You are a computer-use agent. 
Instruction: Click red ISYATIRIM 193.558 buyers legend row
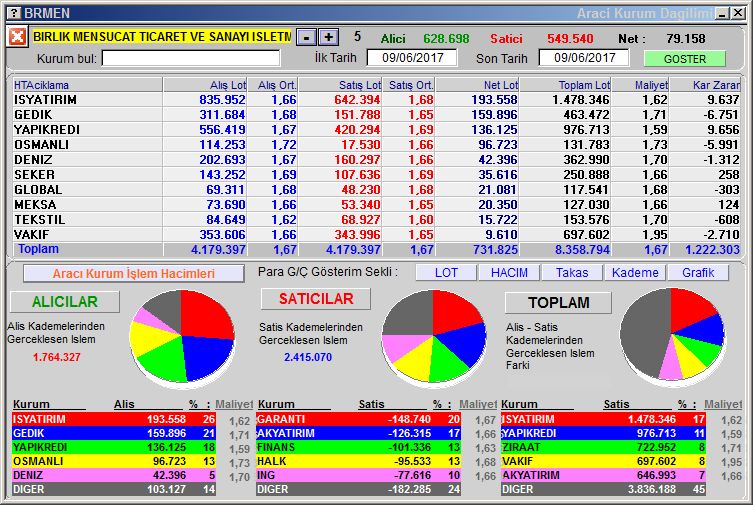click(114, 419)
